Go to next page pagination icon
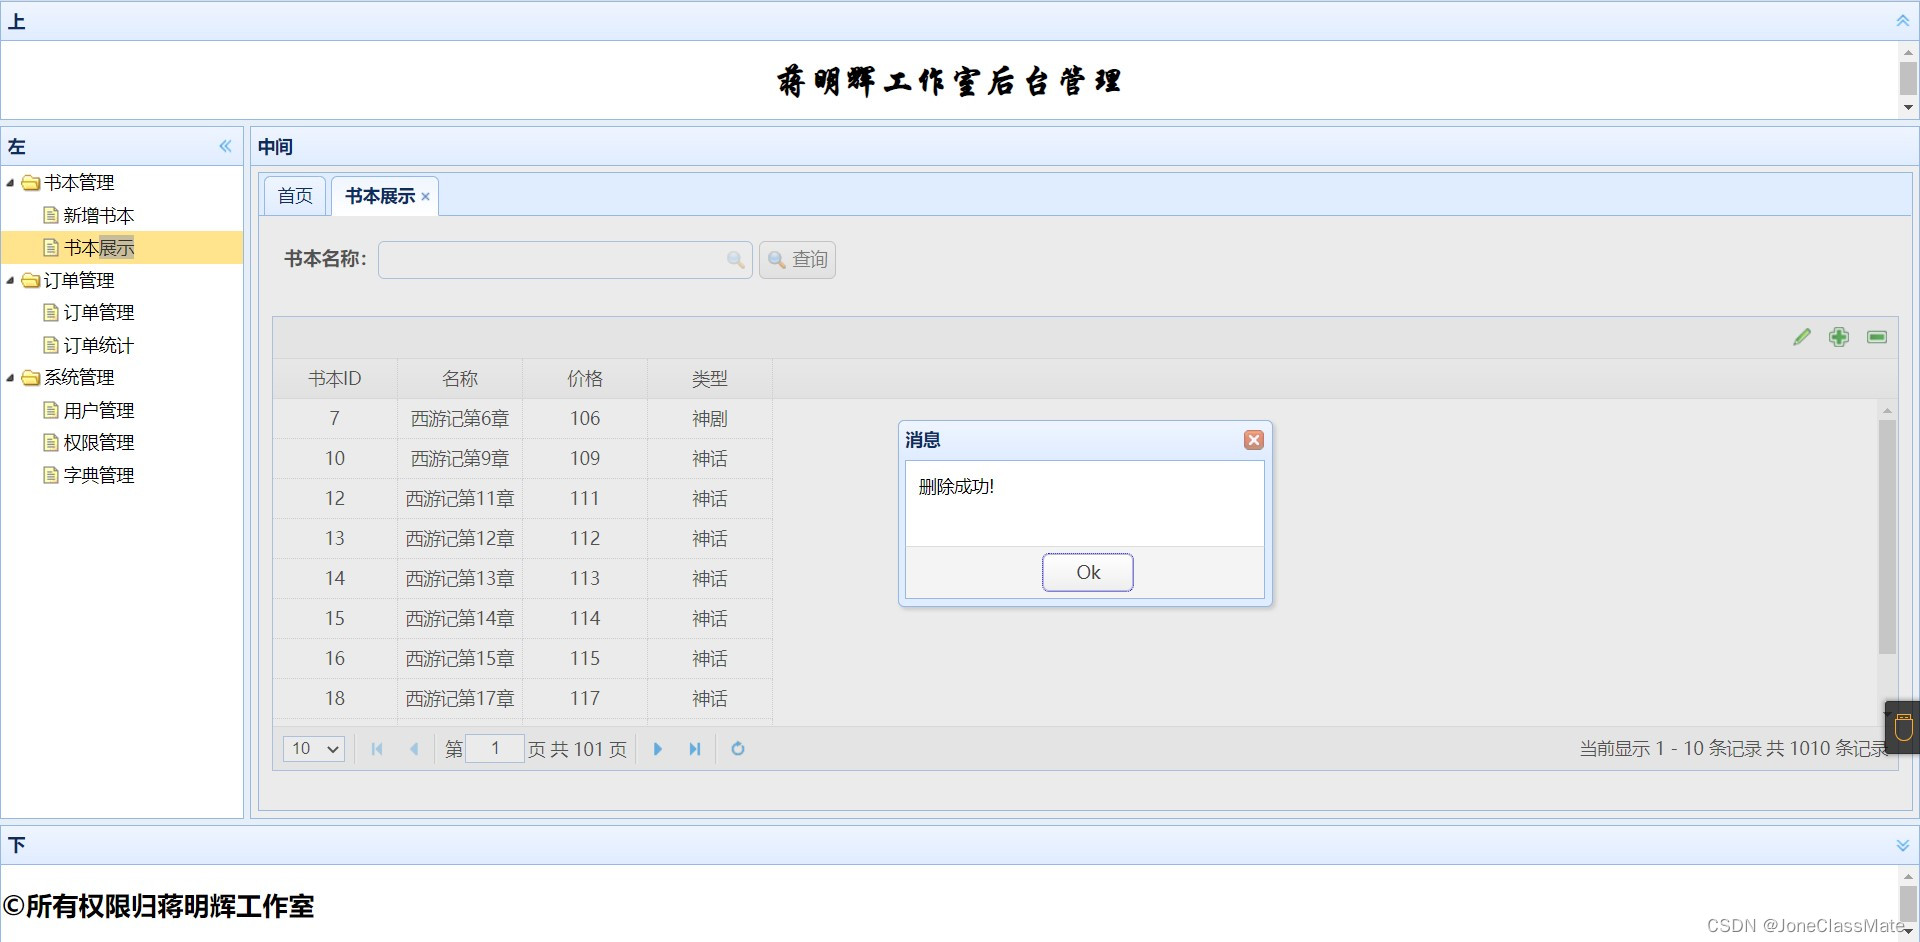This screenshot has height=942, width=1920. (657, 749)
